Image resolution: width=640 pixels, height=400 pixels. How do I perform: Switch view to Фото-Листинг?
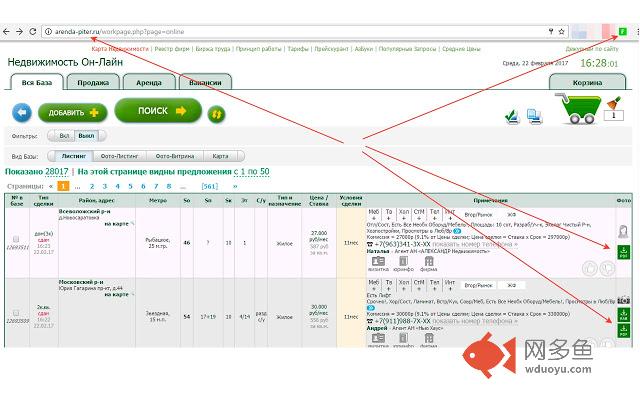(x=119, y=156)
